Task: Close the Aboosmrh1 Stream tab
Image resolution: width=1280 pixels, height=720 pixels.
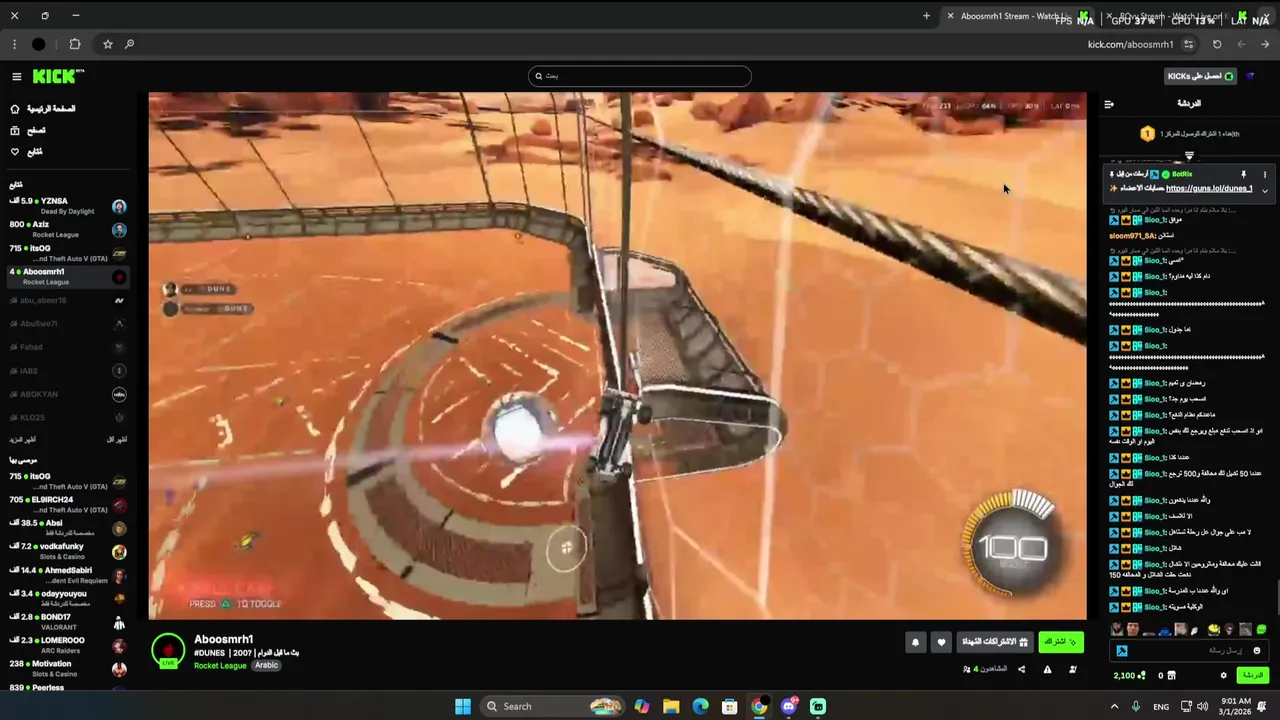Action: pyautogui.click(x=950, y=16)
